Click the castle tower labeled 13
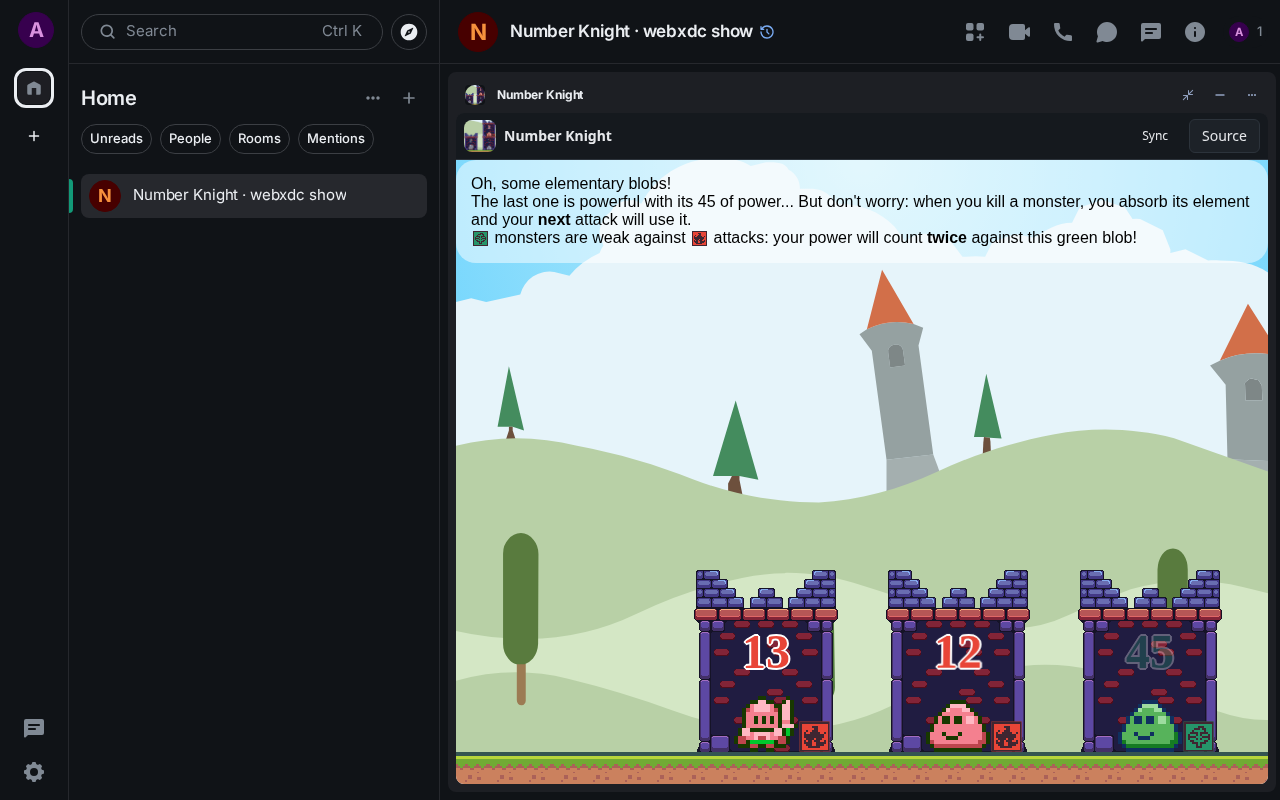1280x800 pixels. coord(766,661)
